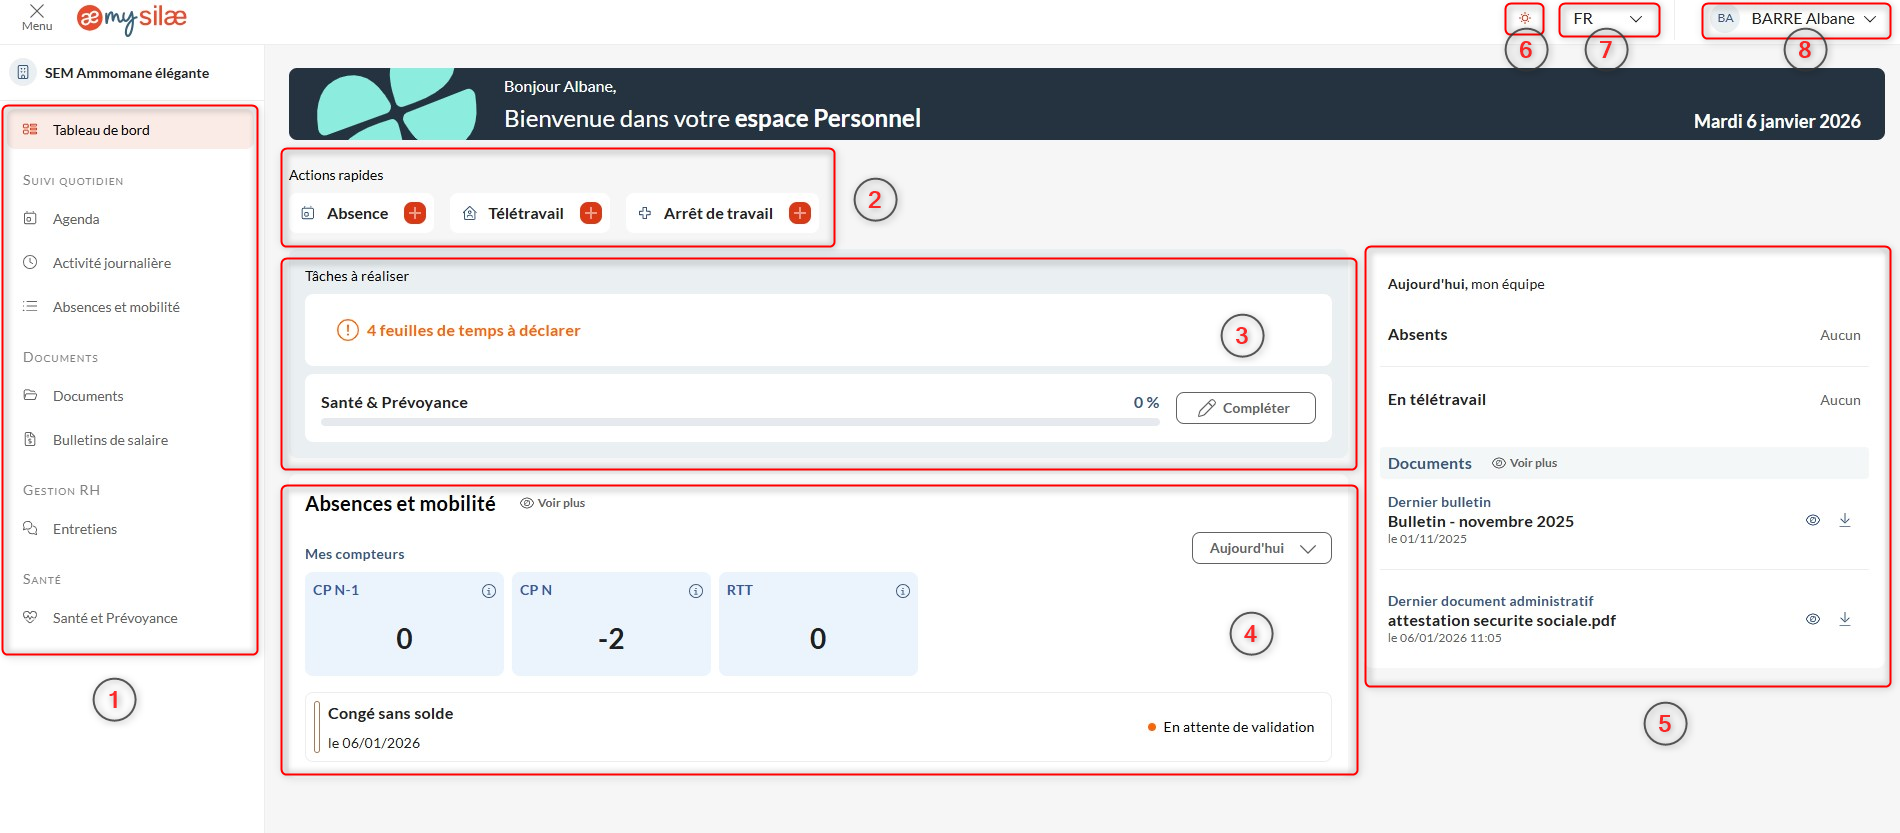The width and height of the screenshot is (1900, 833).
Task: Open Agenda in the sidebar
Action: coord(76,219)
